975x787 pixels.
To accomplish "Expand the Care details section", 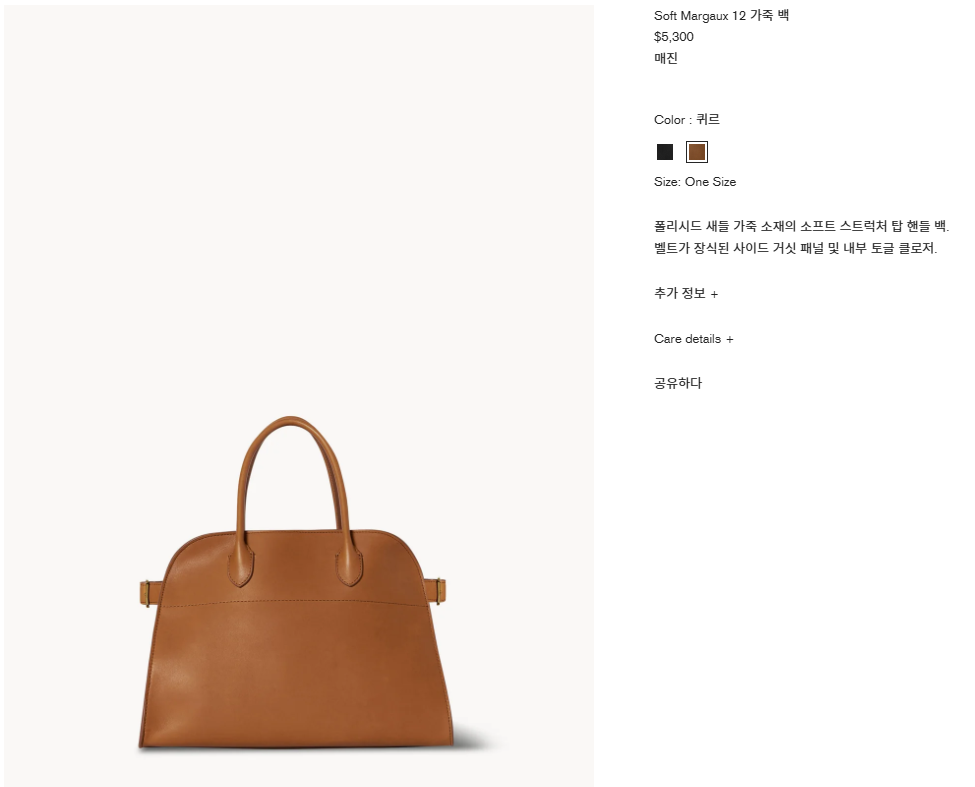I will [x=693, y=339].
